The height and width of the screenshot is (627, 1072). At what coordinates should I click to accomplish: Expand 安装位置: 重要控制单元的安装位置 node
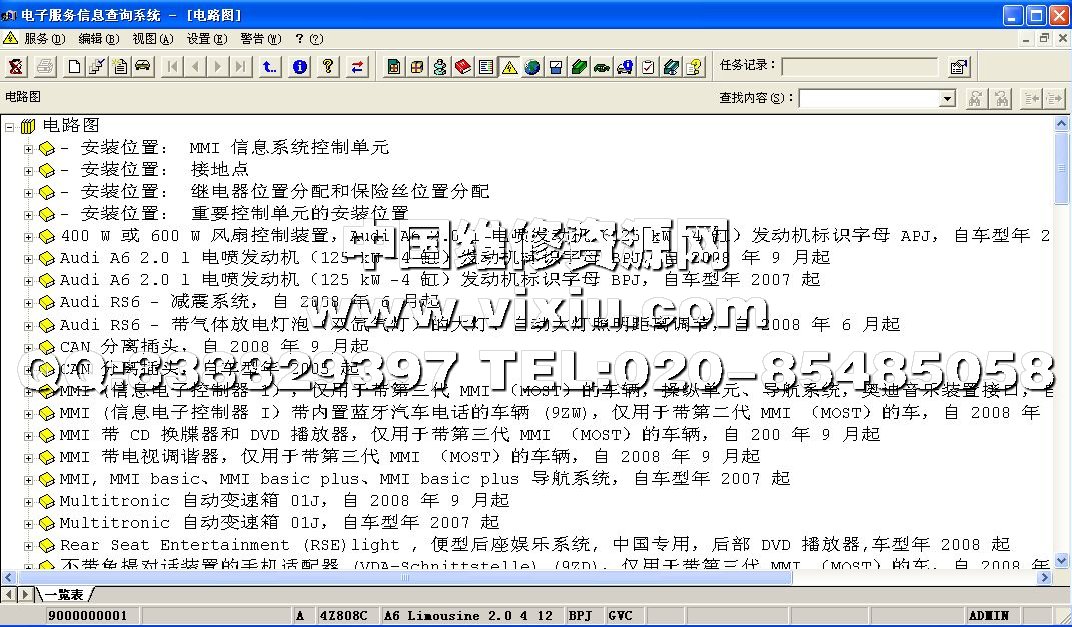coord(28,215)
